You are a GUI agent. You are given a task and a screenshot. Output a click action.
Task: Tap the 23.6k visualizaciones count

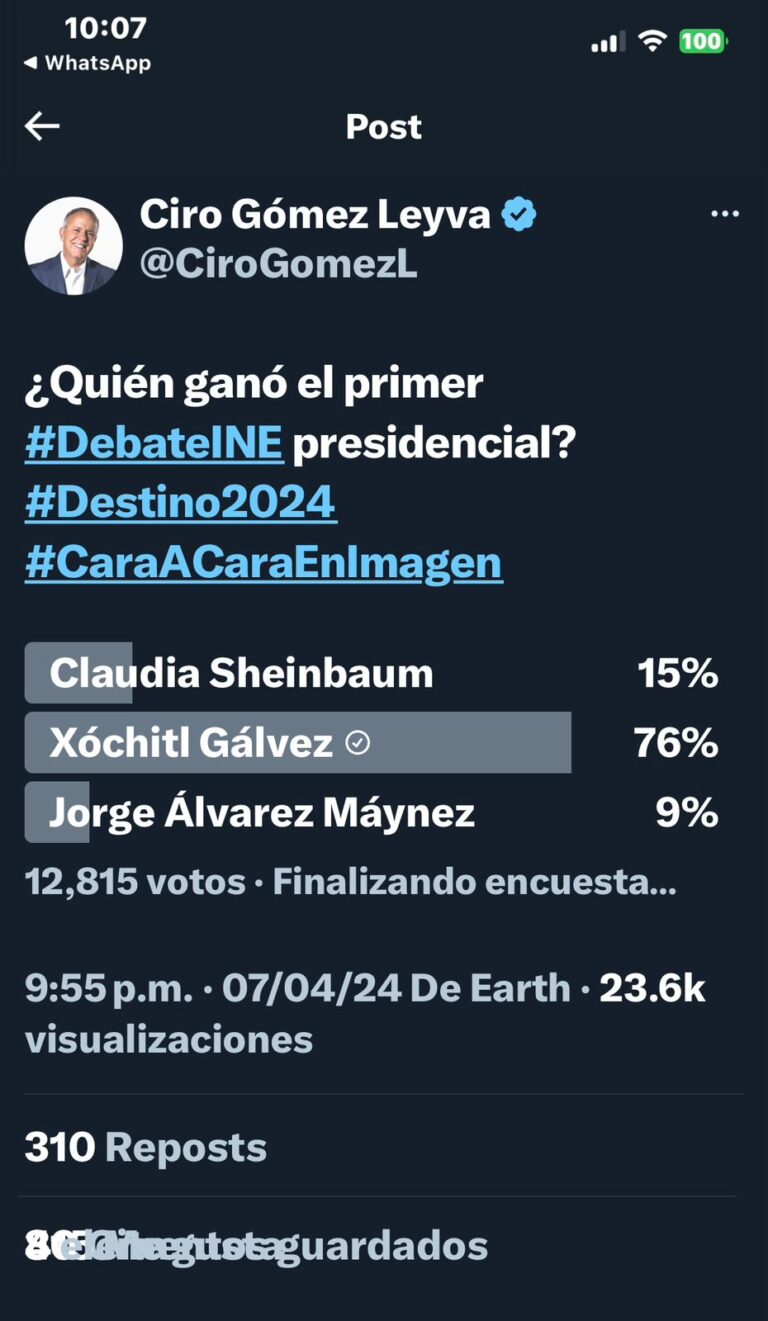(x=365, y=1014)
